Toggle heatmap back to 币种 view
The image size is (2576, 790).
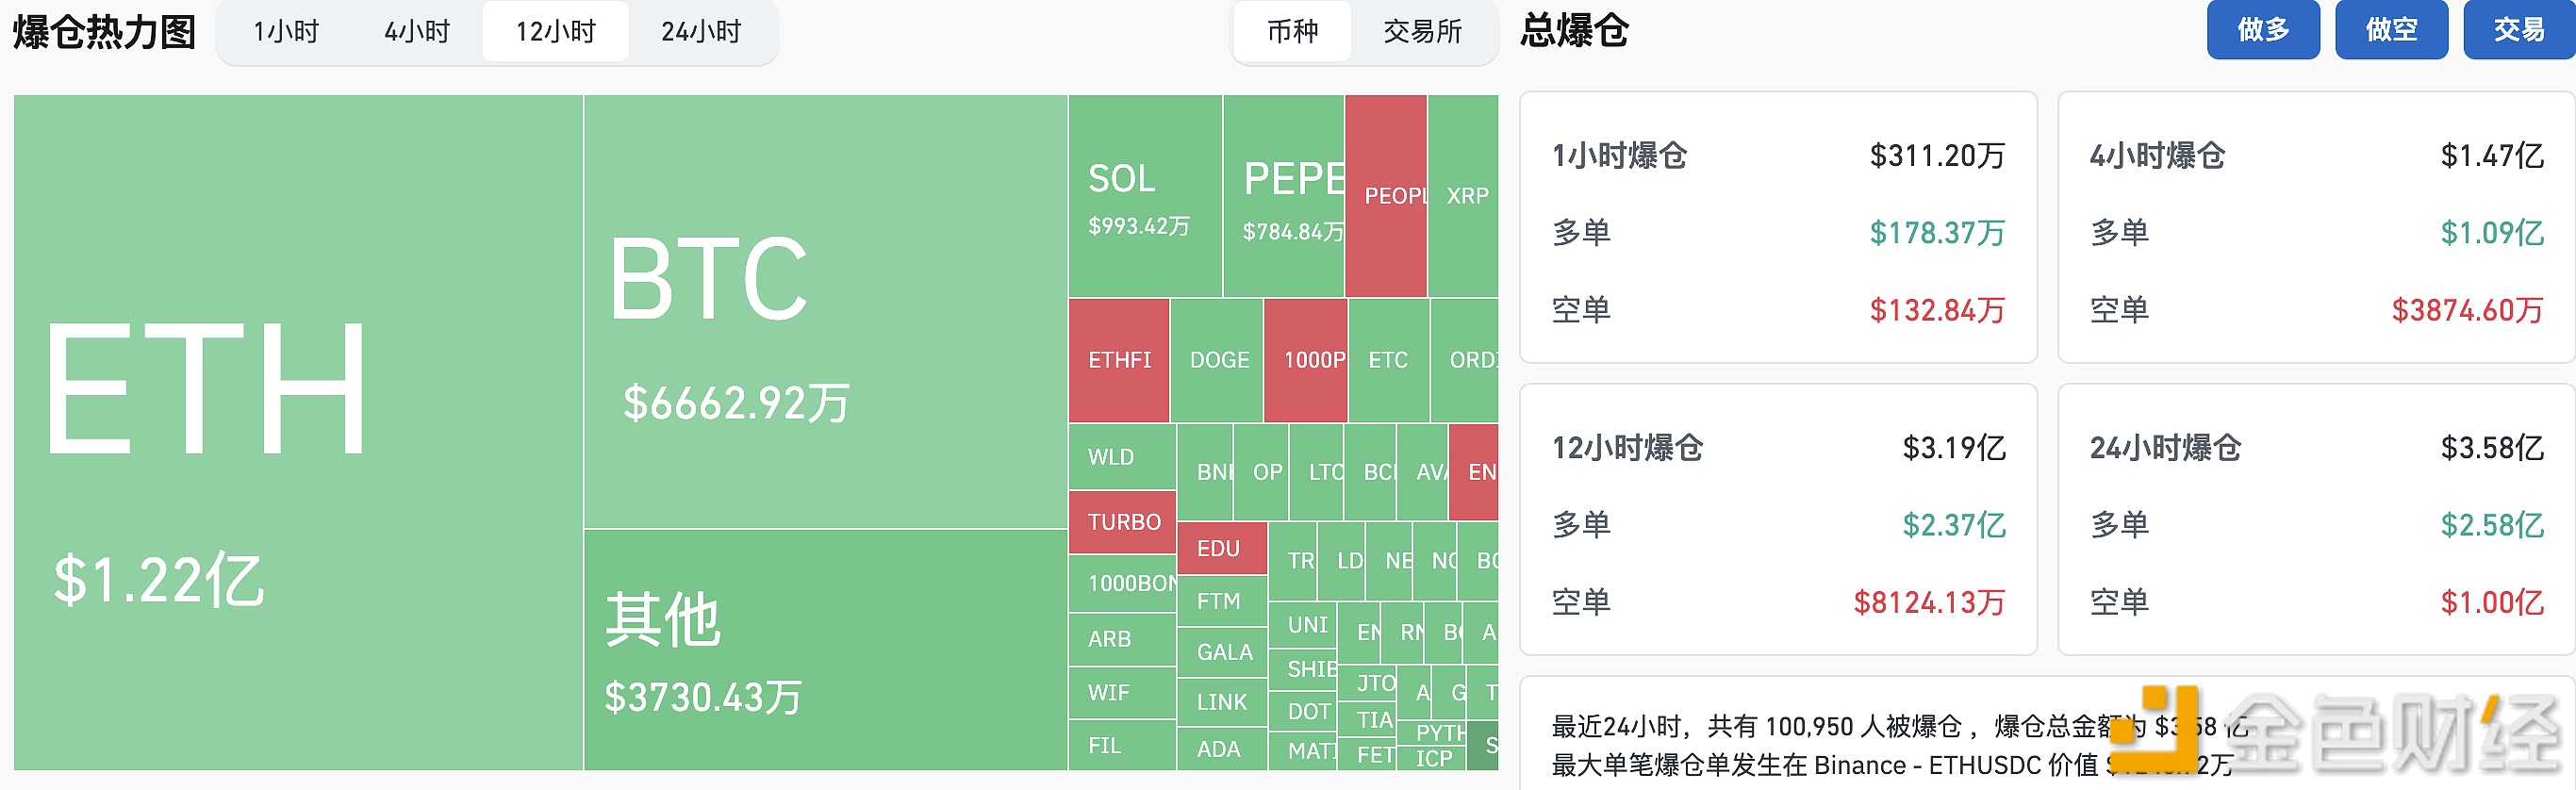pyautogui.click(x=1292, y=31)
